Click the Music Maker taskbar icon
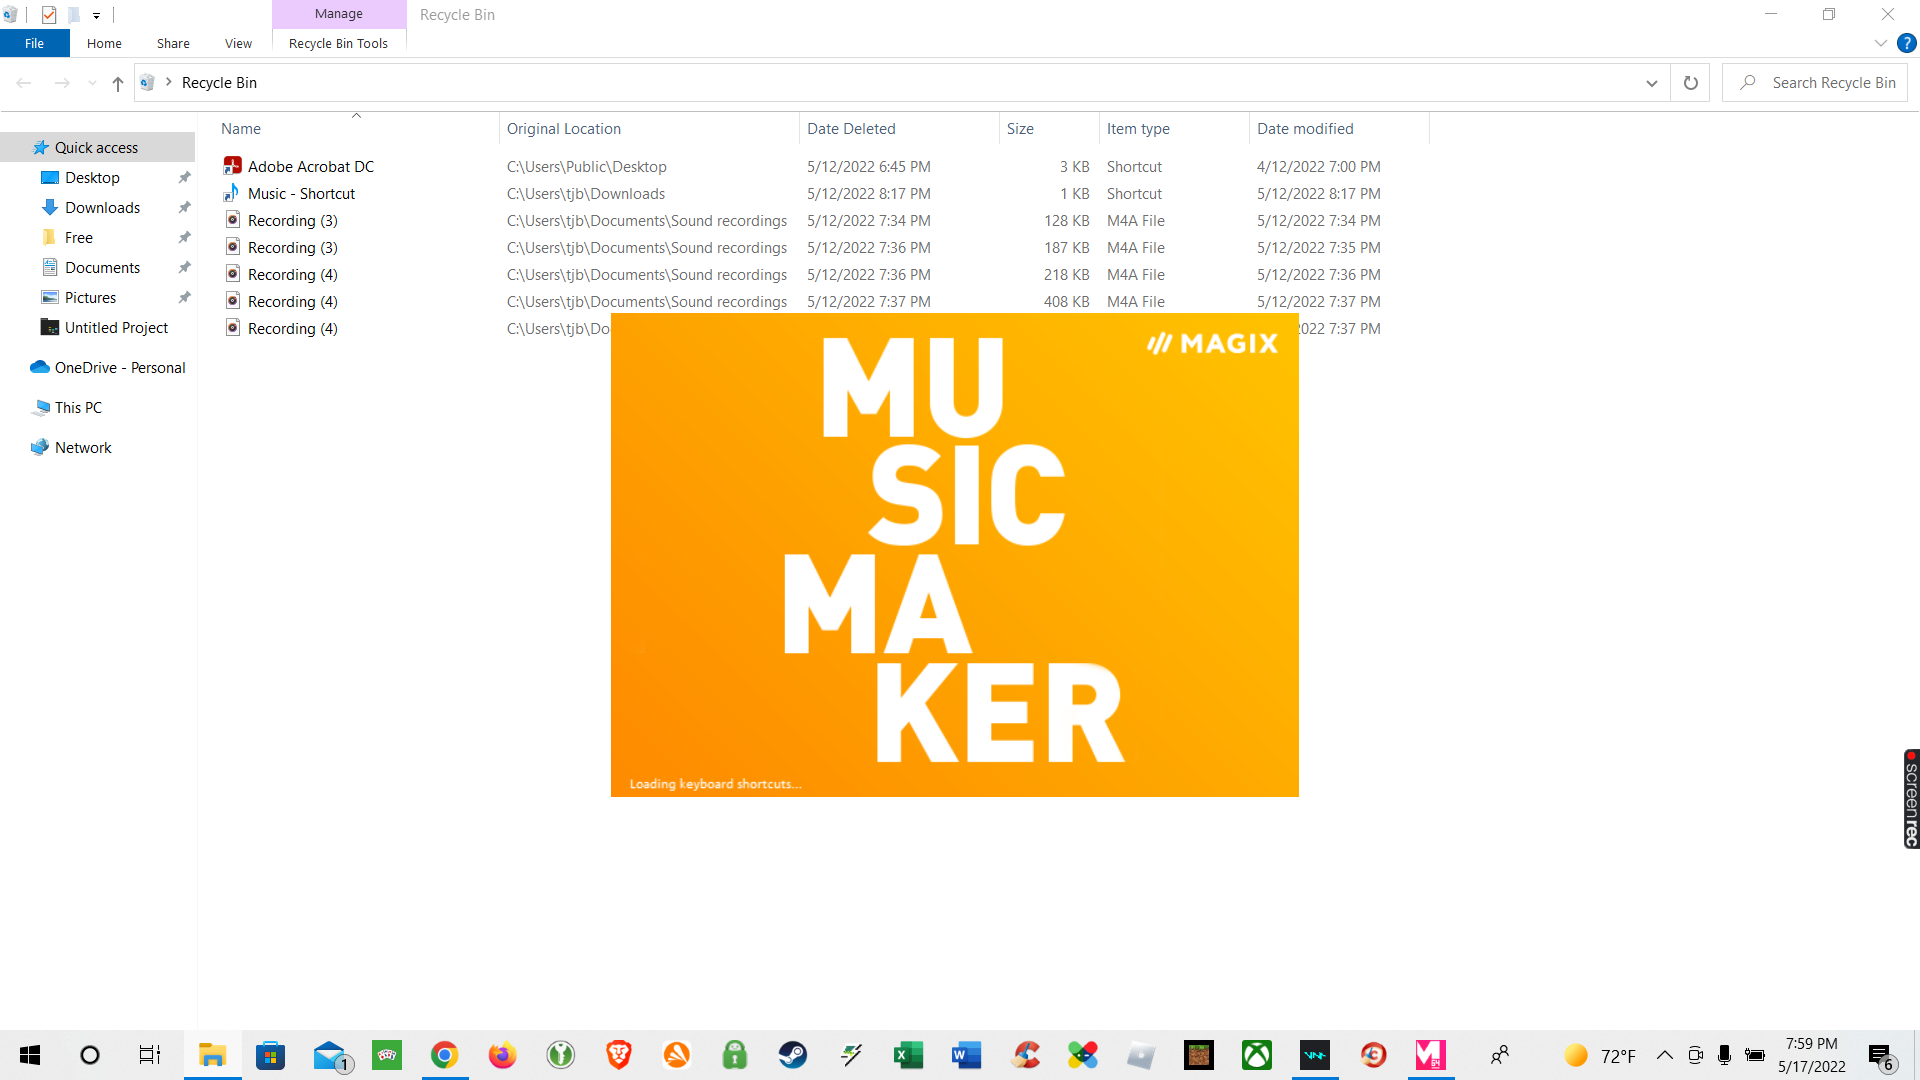1920x1080 pixels. pos(1431,1055)
